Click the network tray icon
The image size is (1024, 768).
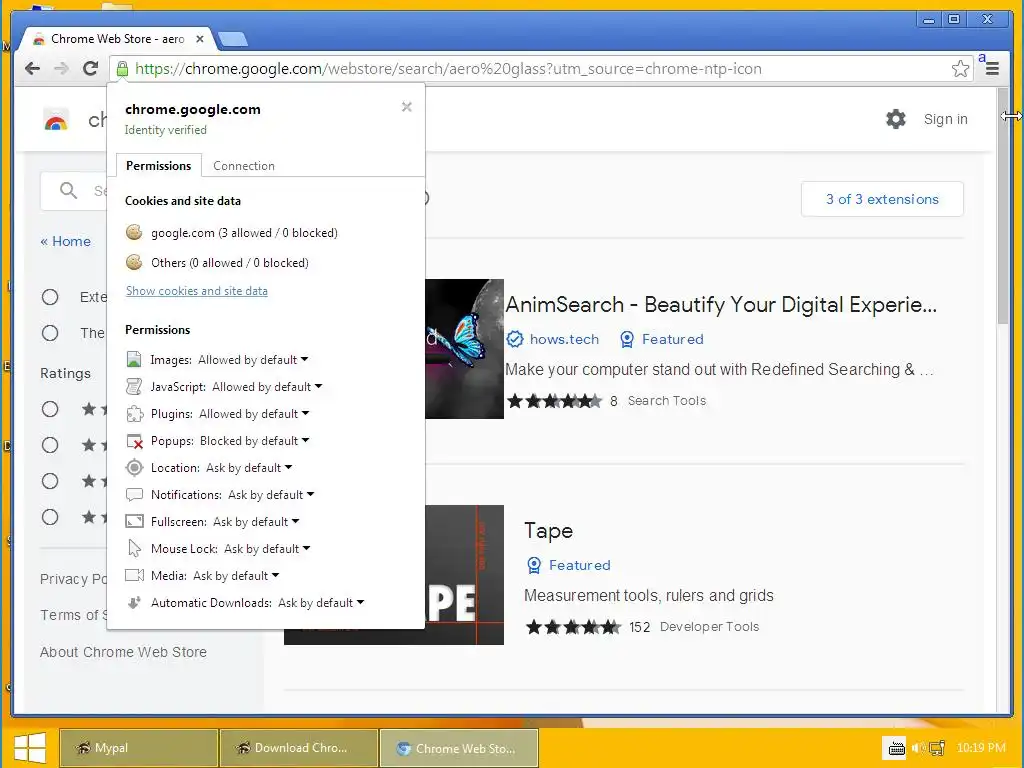(937, 748)
